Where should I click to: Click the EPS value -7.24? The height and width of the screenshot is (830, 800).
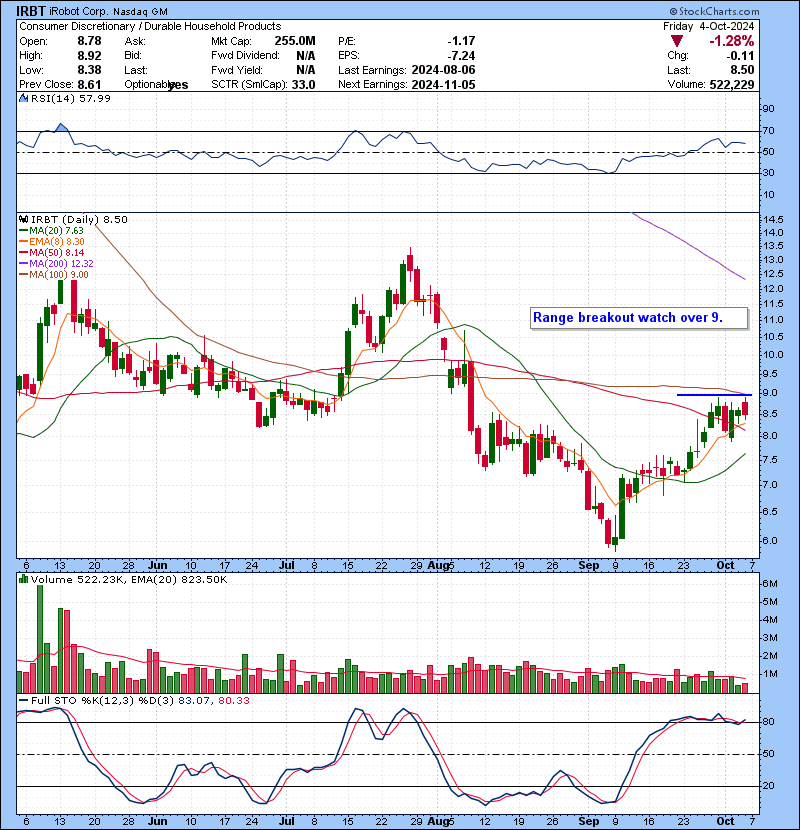[461, 56]
